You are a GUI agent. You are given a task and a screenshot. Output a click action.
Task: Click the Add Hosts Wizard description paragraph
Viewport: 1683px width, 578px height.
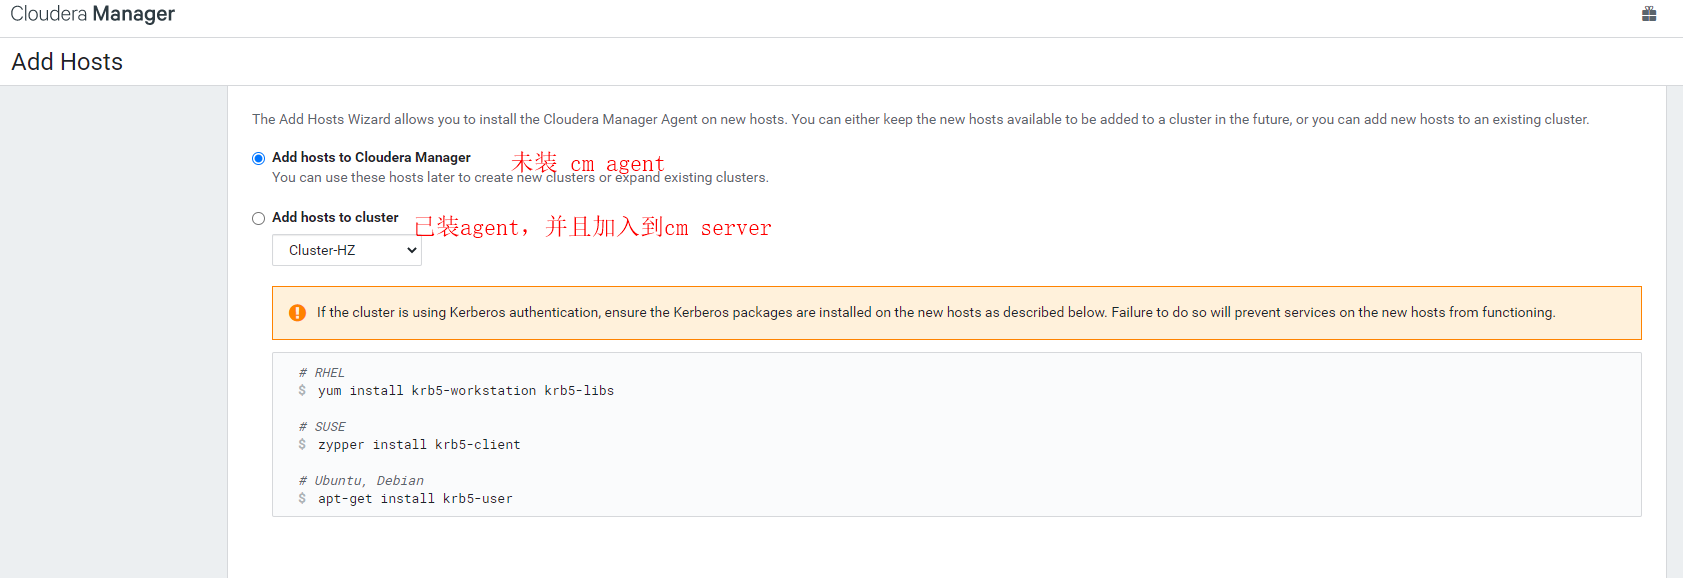point(920,119)
